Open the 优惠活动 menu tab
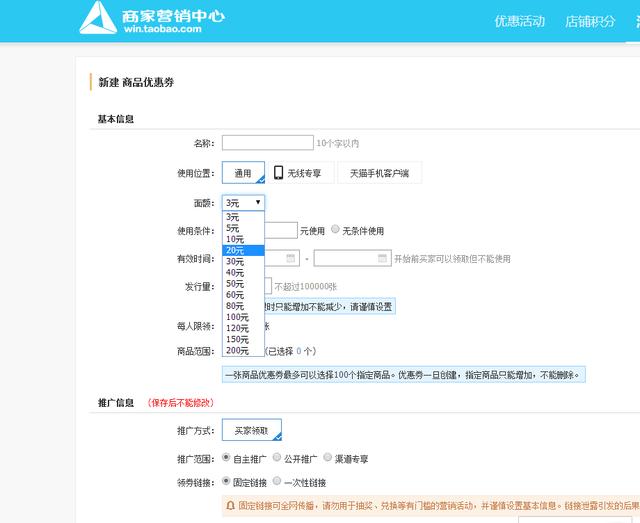This screenshot has height=523, width=640. [x=519, y=21]
